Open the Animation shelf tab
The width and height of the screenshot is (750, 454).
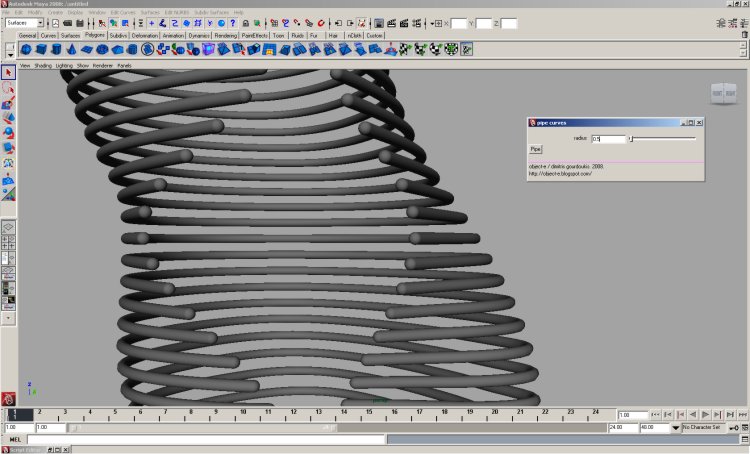pyautogui.click(x=173, y=35)
